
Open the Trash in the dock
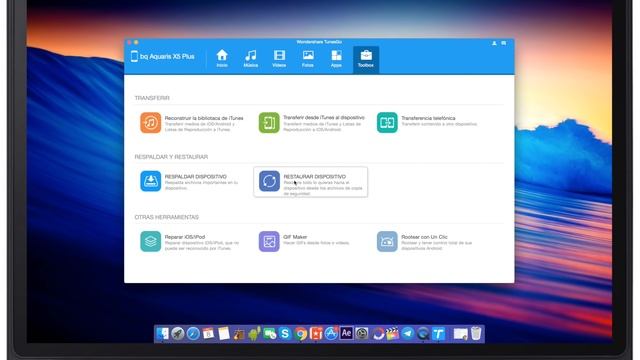(x=476, y=333)
